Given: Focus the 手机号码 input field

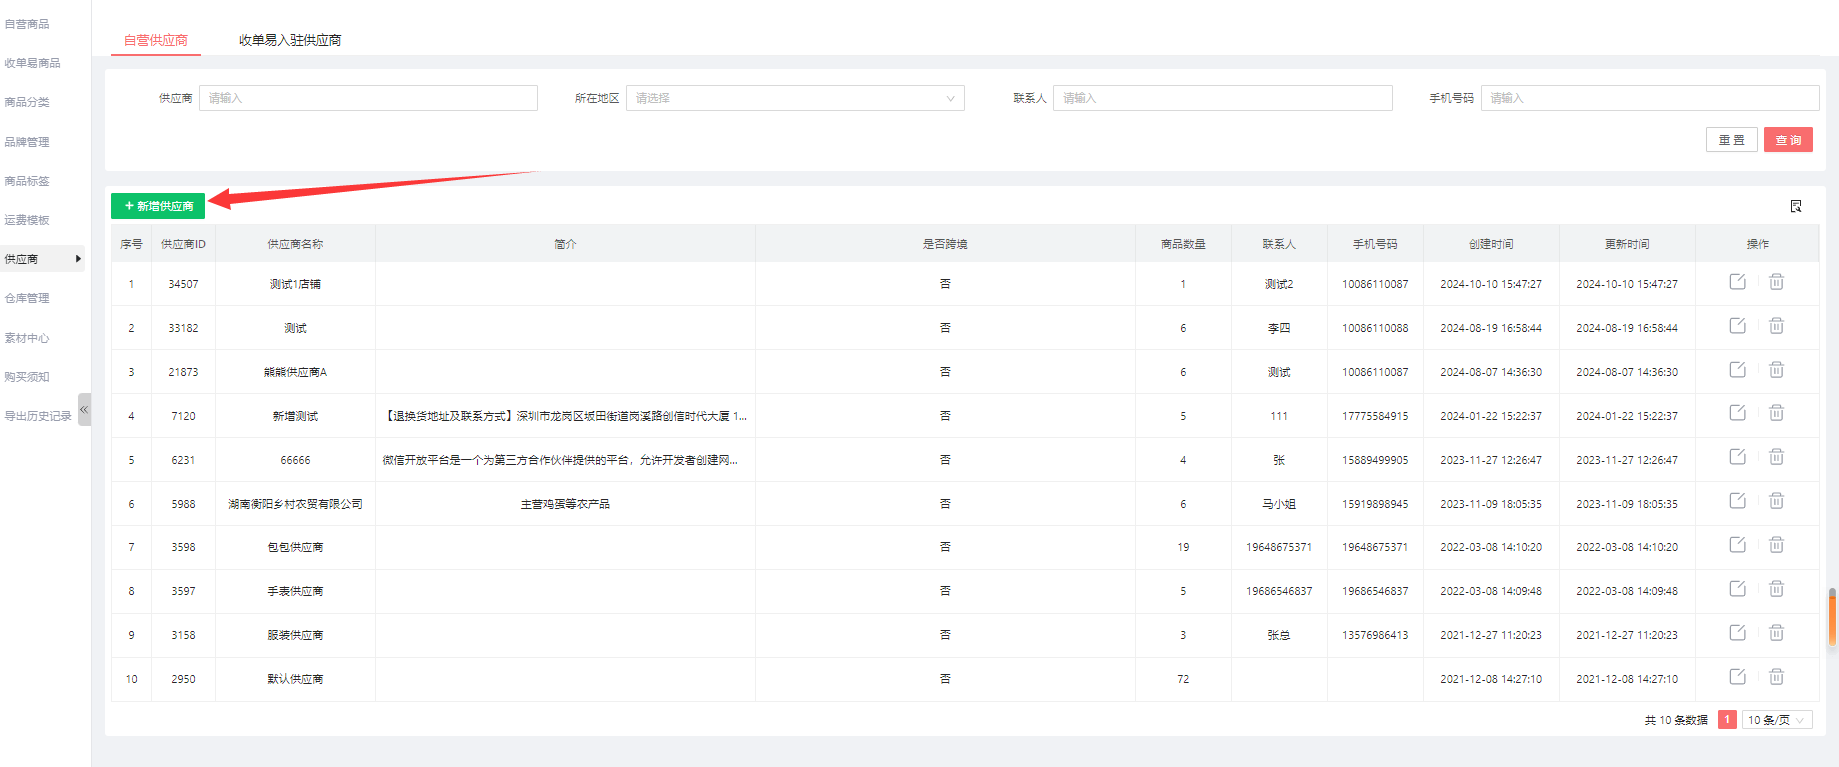Looking at the screenshot, I should (1649, 98).
